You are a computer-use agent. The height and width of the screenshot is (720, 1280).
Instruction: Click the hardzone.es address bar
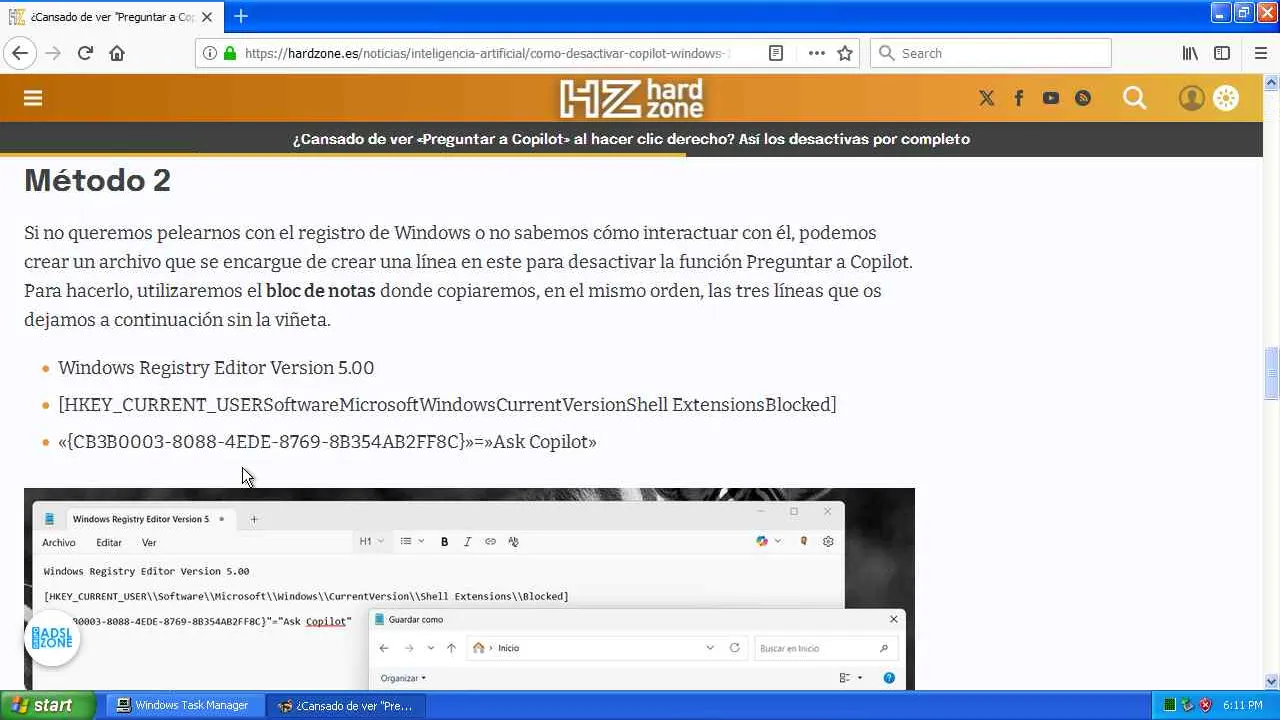pos(488,53)
